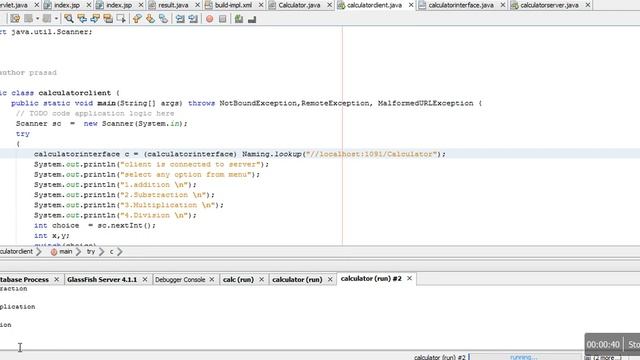The height and width of the screenshot is (360, 640).
Task: Switch to calculatorserver.java tab
Action: 549,5
